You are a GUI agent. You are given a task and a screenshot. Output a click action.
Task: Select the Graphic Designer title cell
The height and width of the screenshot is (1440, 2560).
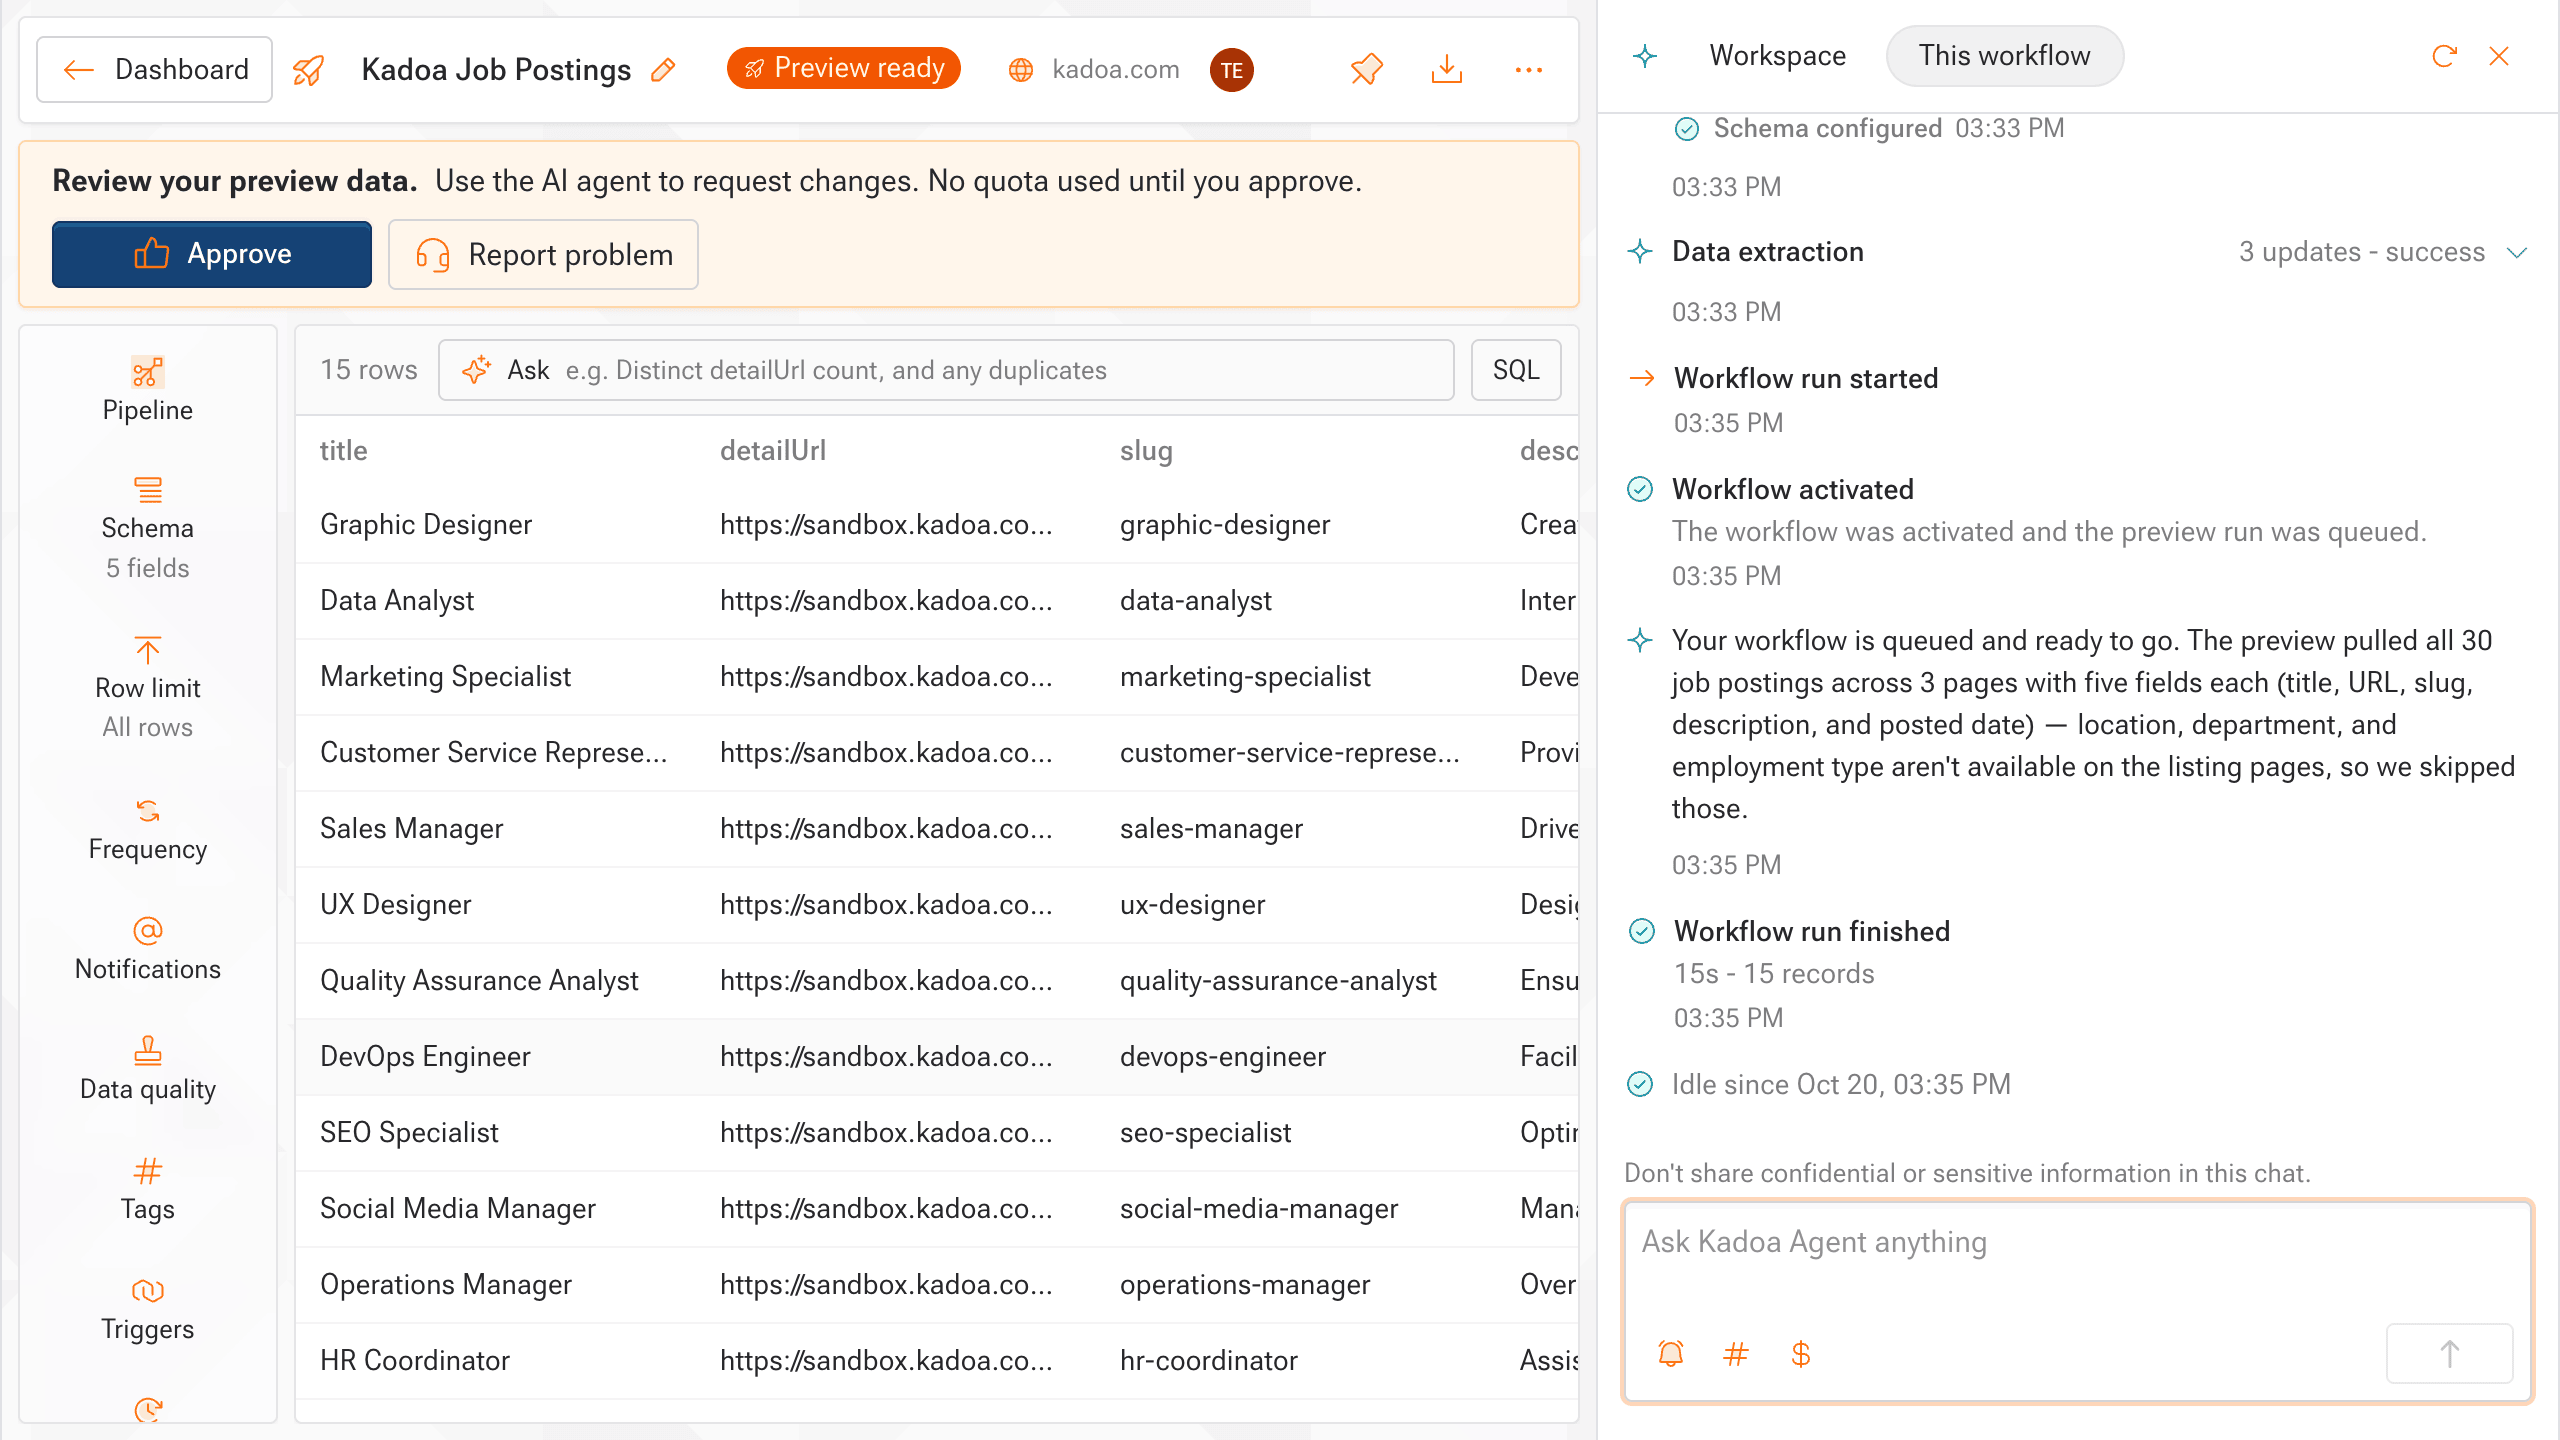point(426,525)
